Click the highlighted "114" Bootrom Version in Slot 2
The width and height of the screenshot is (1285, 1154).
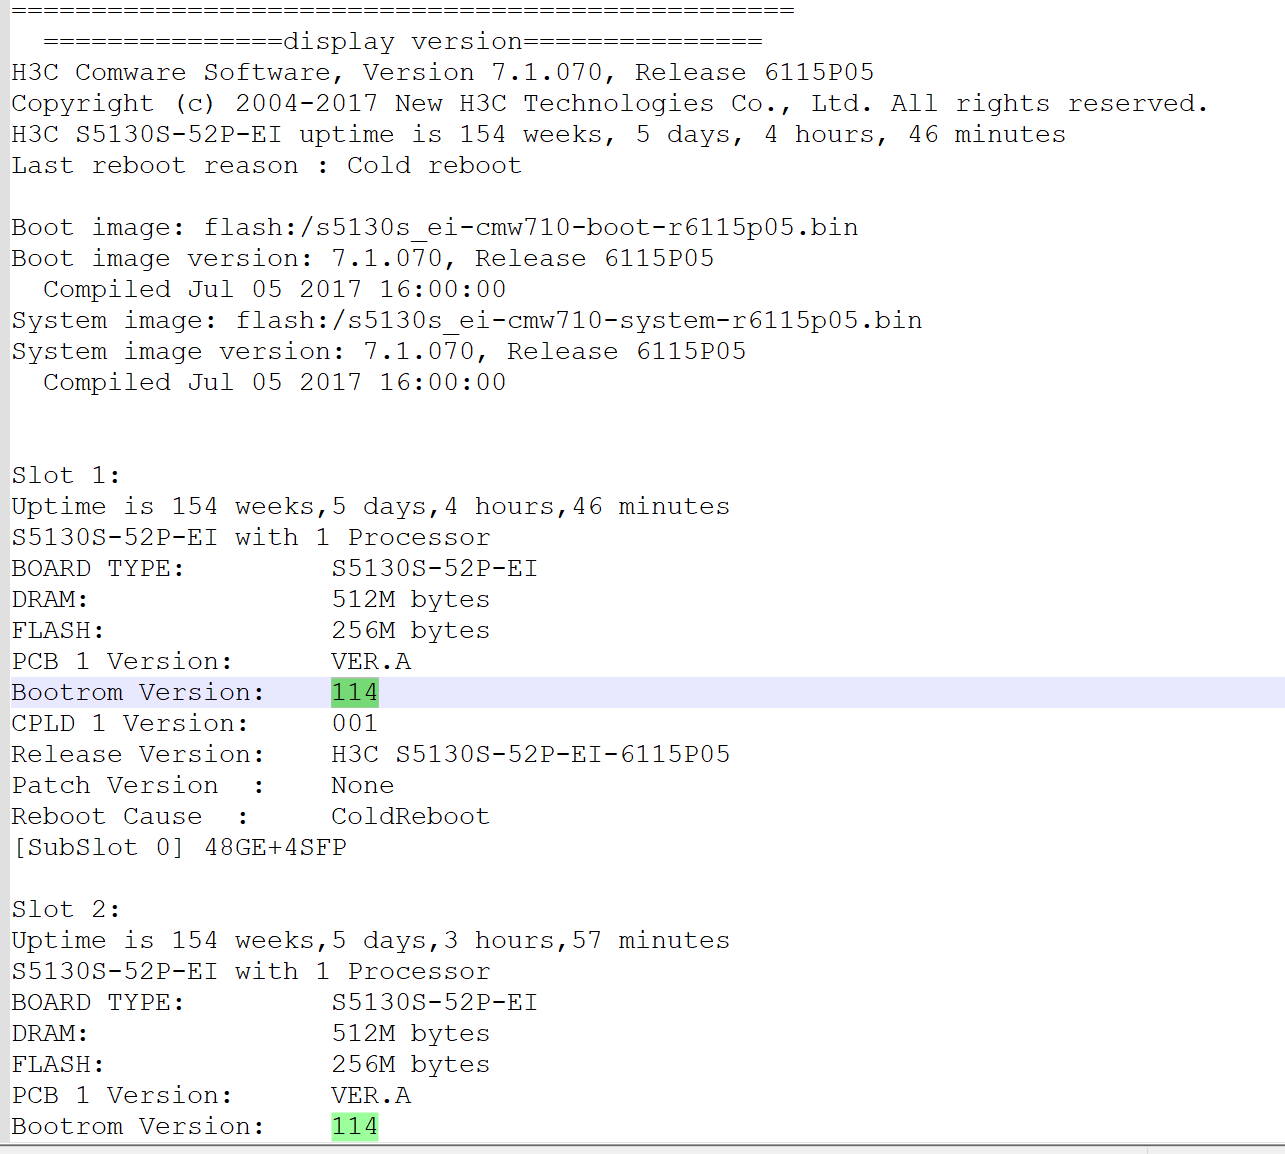click(x=355, y=1127)
